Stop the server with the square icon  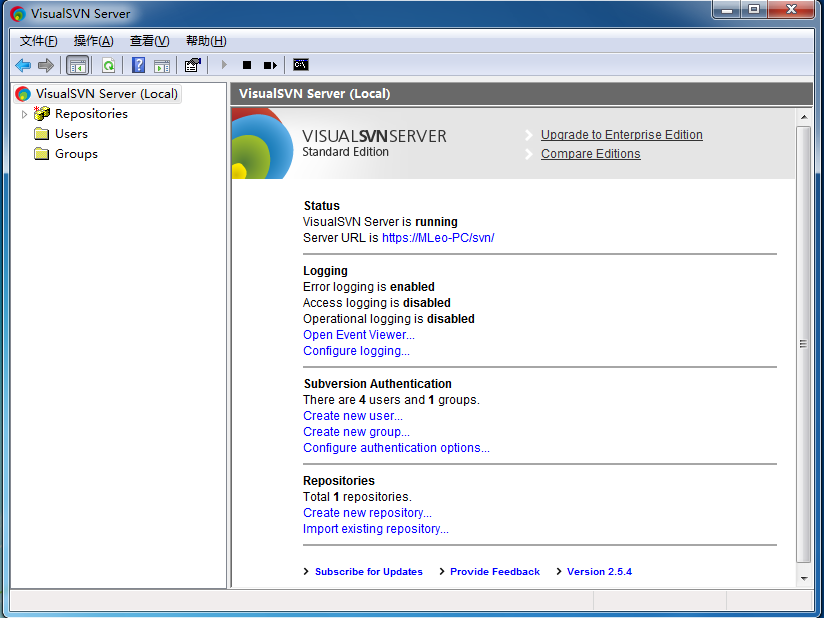247,65
